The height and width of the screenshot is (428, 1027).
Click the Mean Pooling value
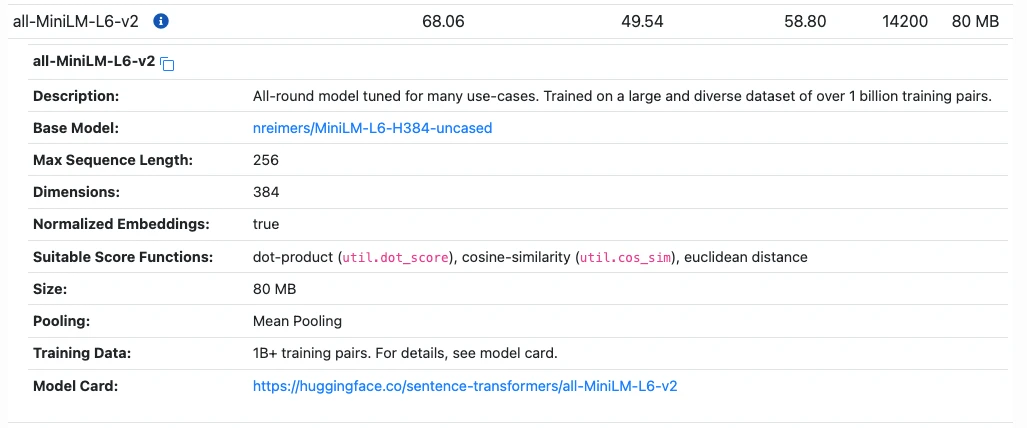tap(297, 321)
